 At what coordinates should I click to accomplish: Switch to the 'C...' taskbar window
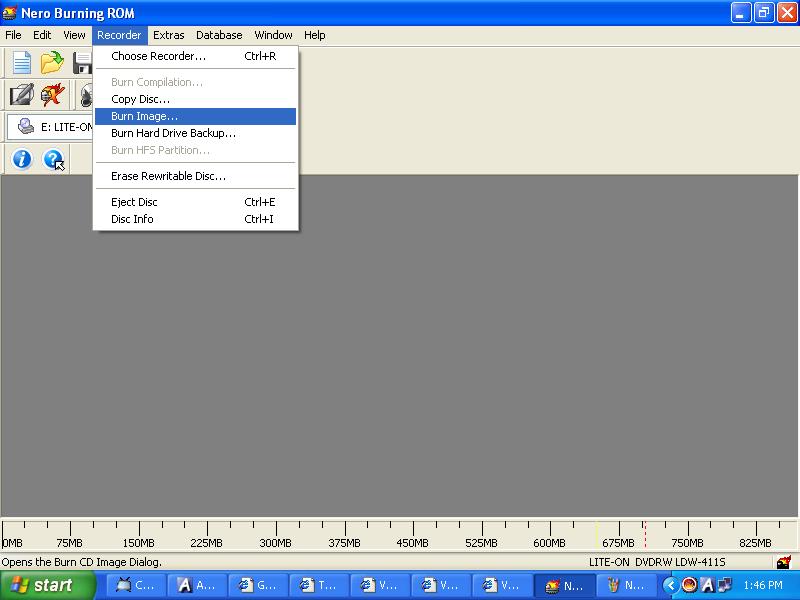pos(136,585)
